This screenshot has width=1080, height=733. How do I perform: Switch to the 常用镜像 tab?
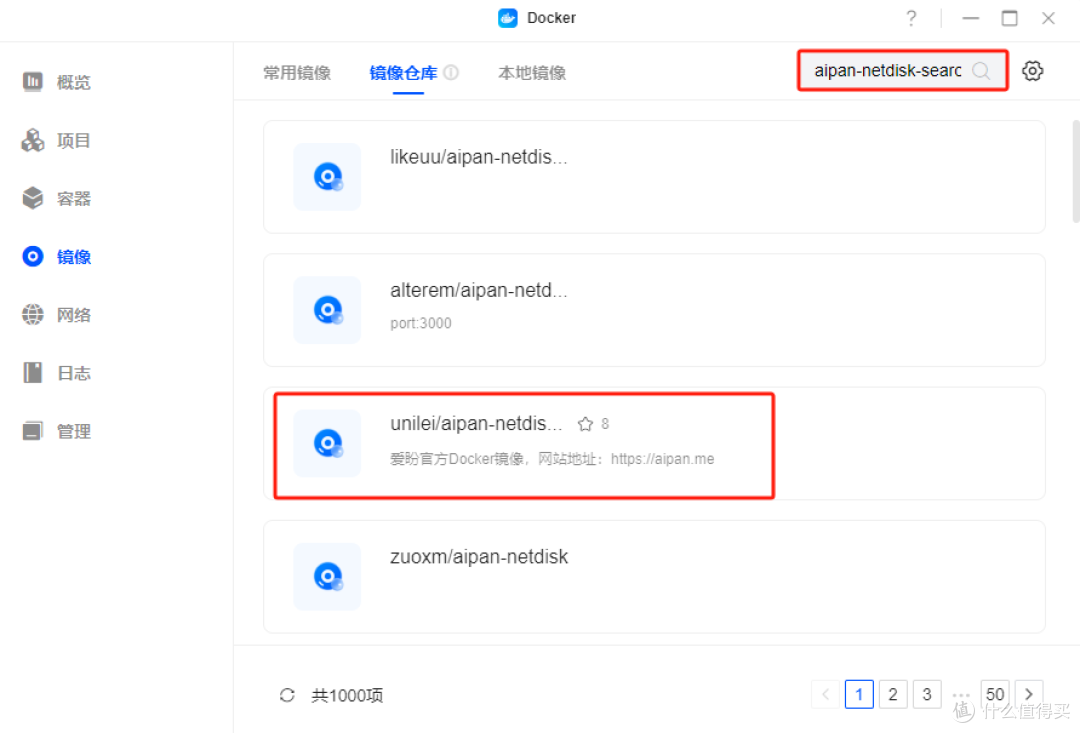(x=297, y=72)
